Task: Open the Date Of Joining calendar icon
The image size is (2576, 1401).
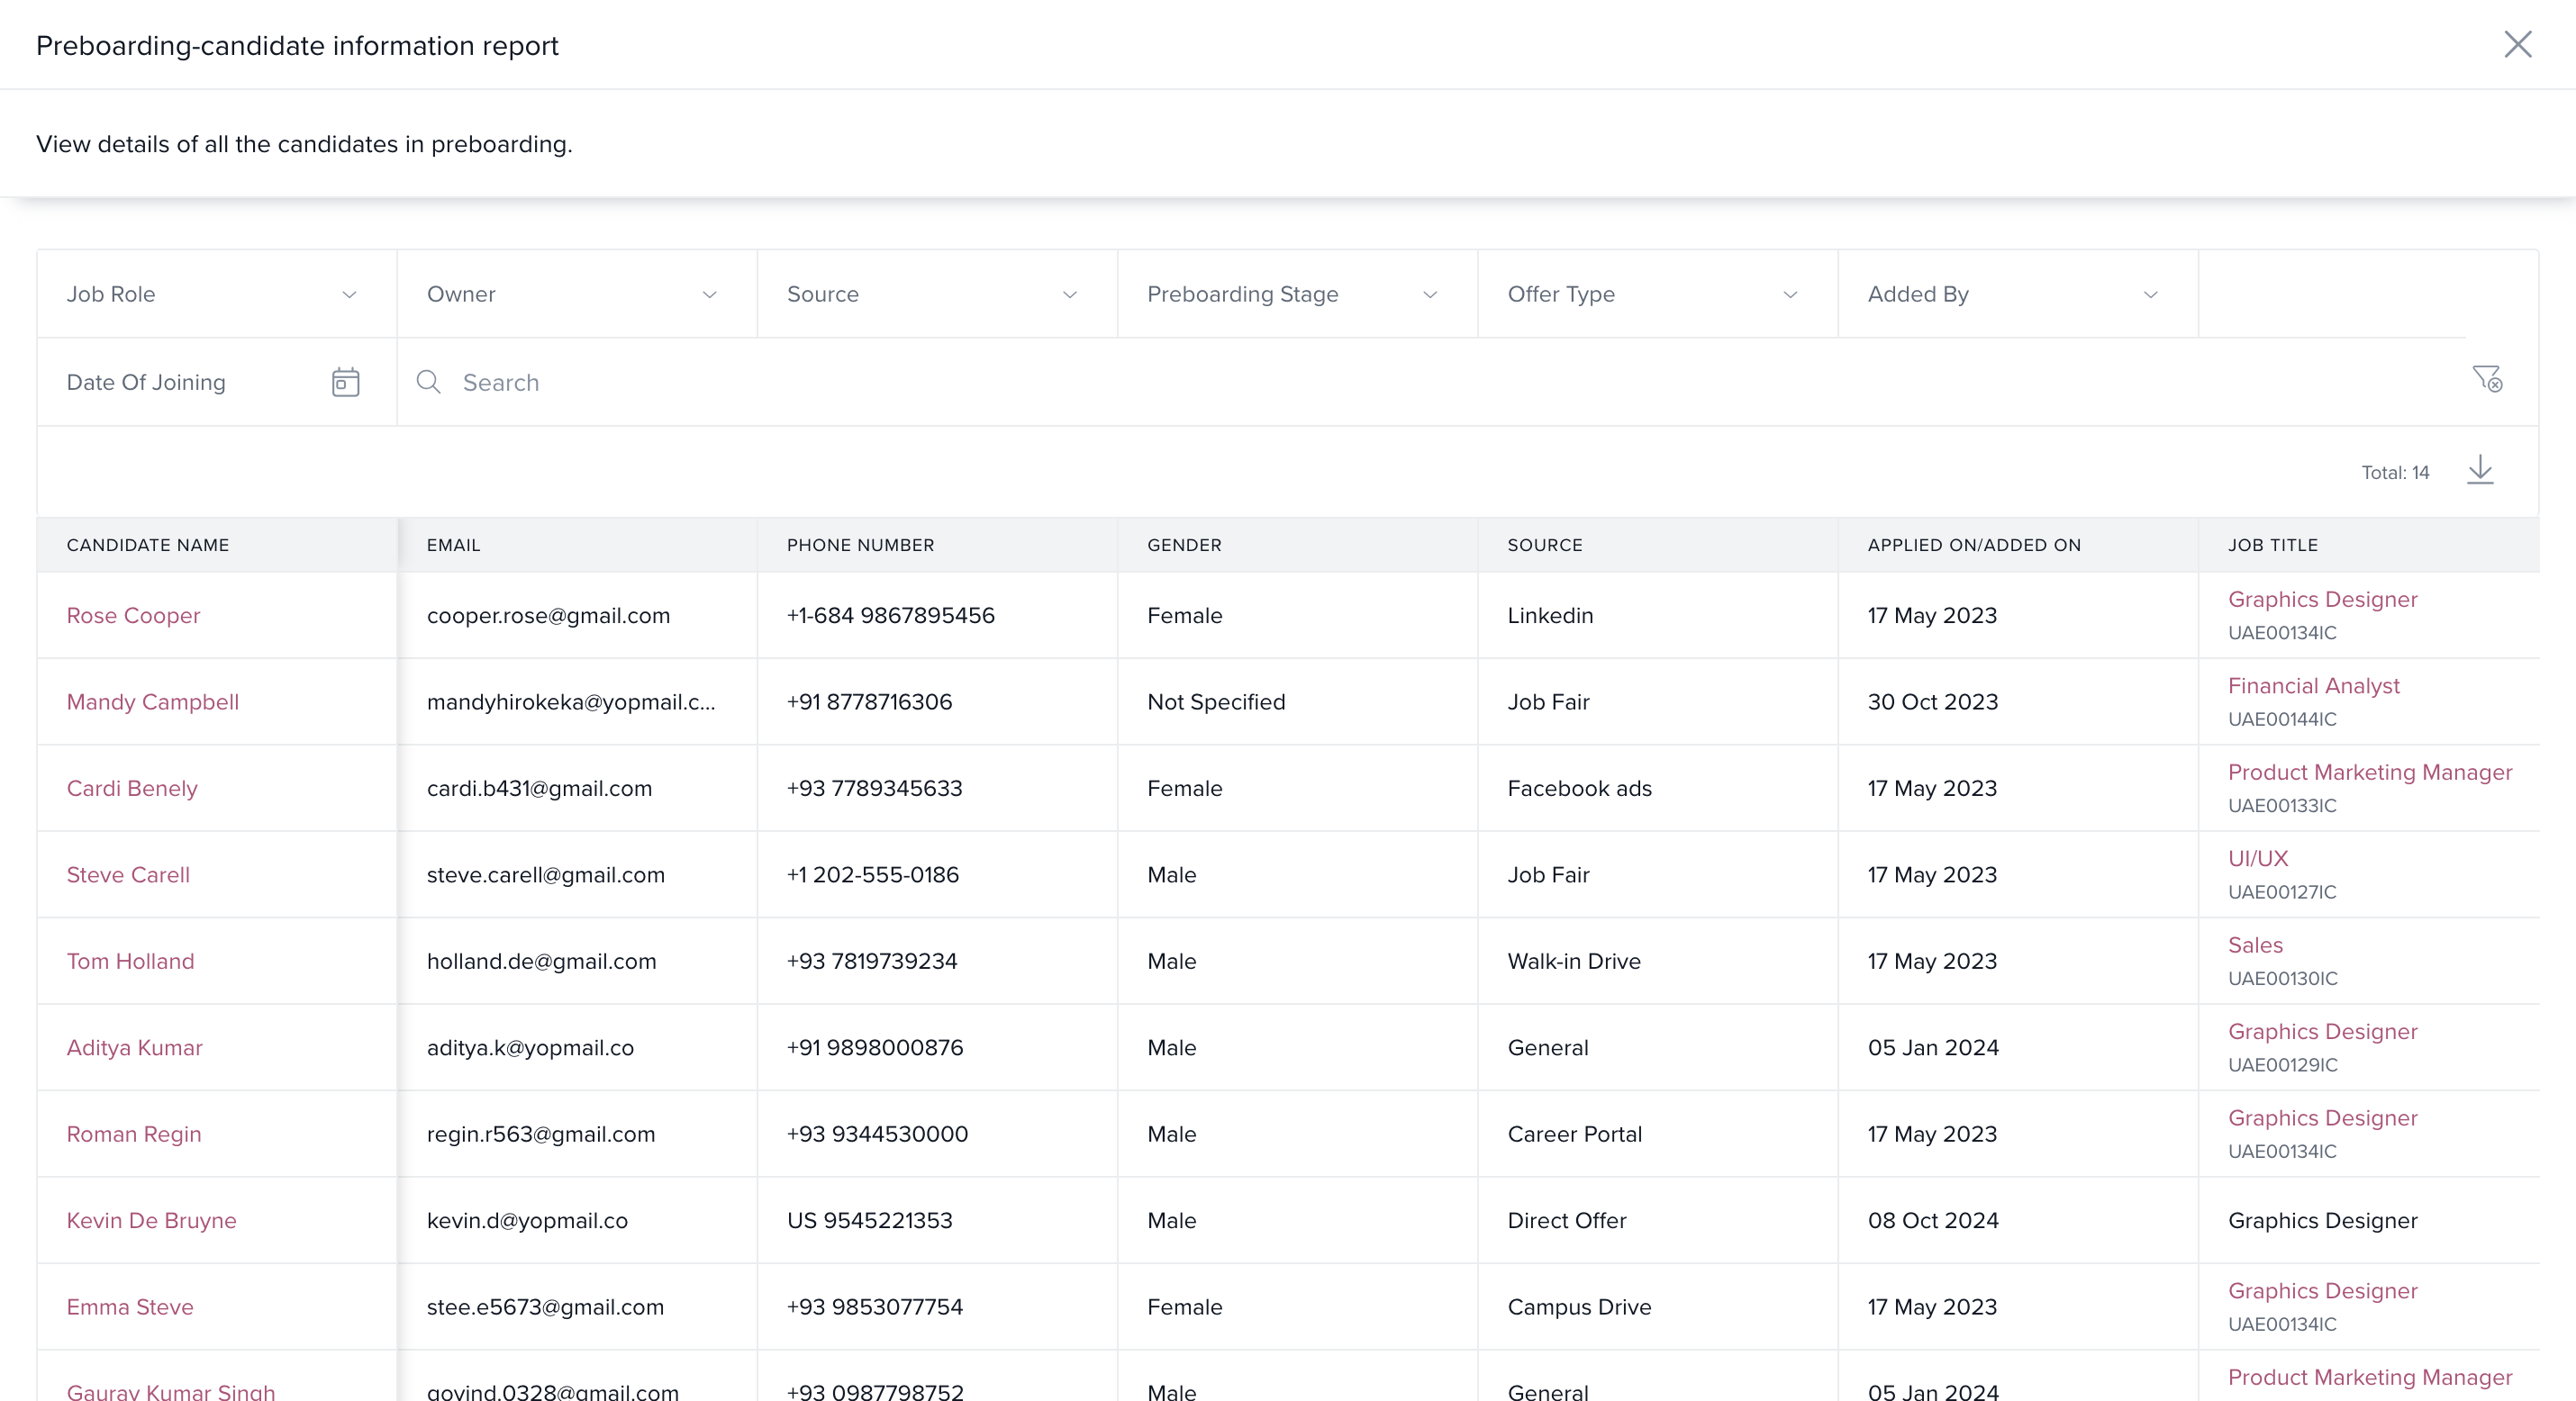Action: pyautogui.click(x=345, y=382)
